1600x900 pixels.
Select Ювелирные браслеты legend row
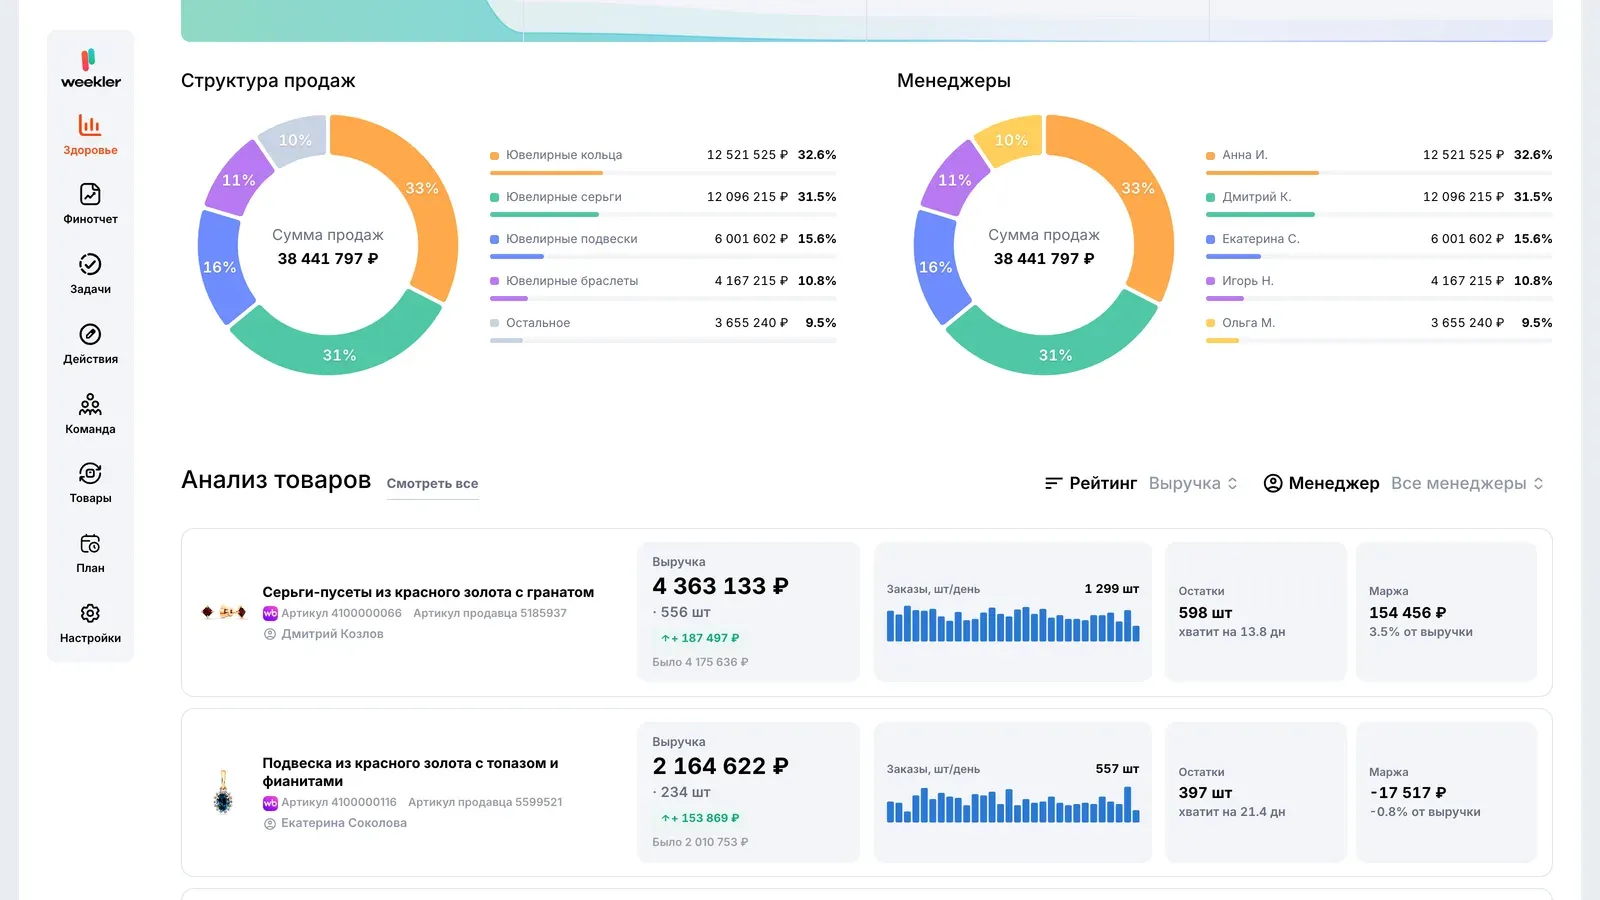click(663, 287)
